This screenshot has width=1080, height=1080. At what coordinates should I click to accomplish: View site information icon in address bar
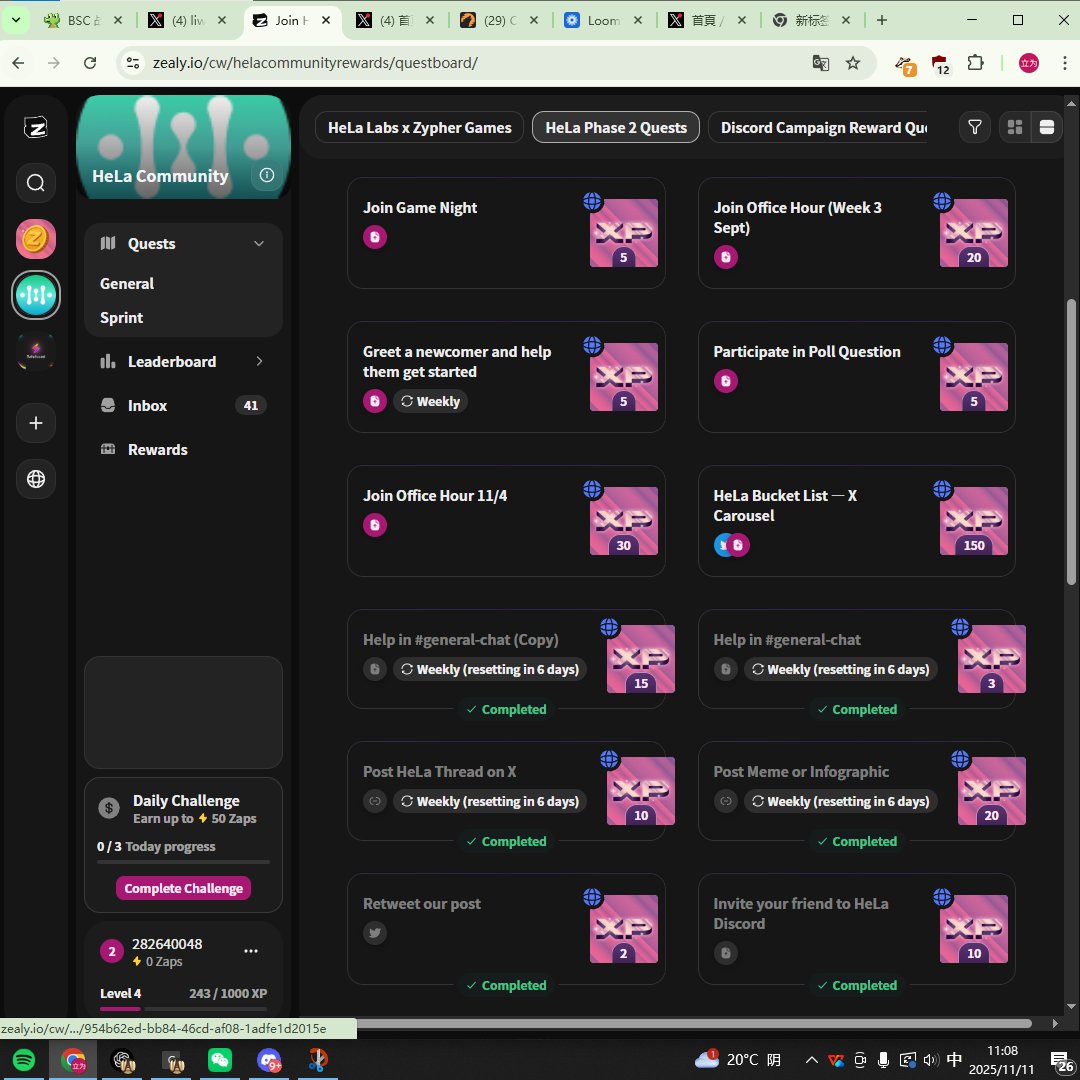[132, 63]
